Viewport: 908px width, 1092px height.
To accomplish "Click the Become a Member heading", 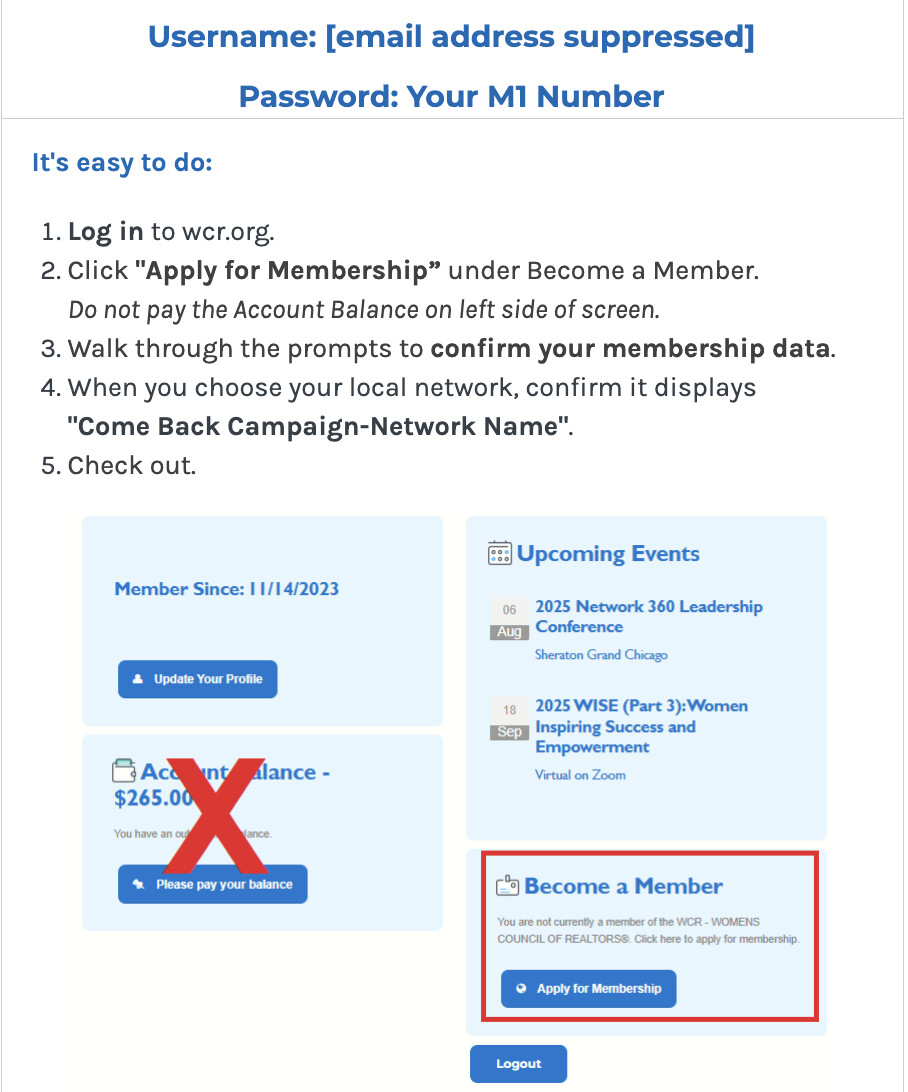I will point(623,886).
